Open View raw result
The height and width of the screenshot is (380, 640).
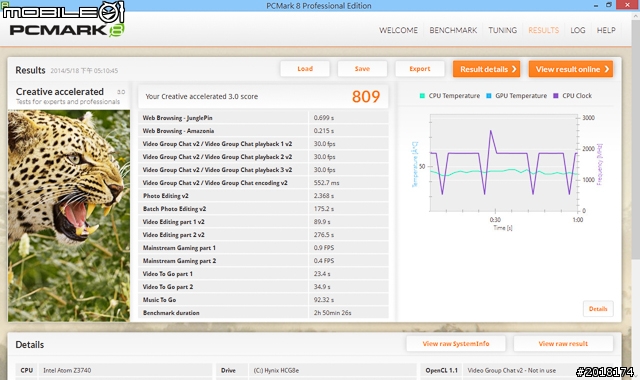tap(563, 344)
